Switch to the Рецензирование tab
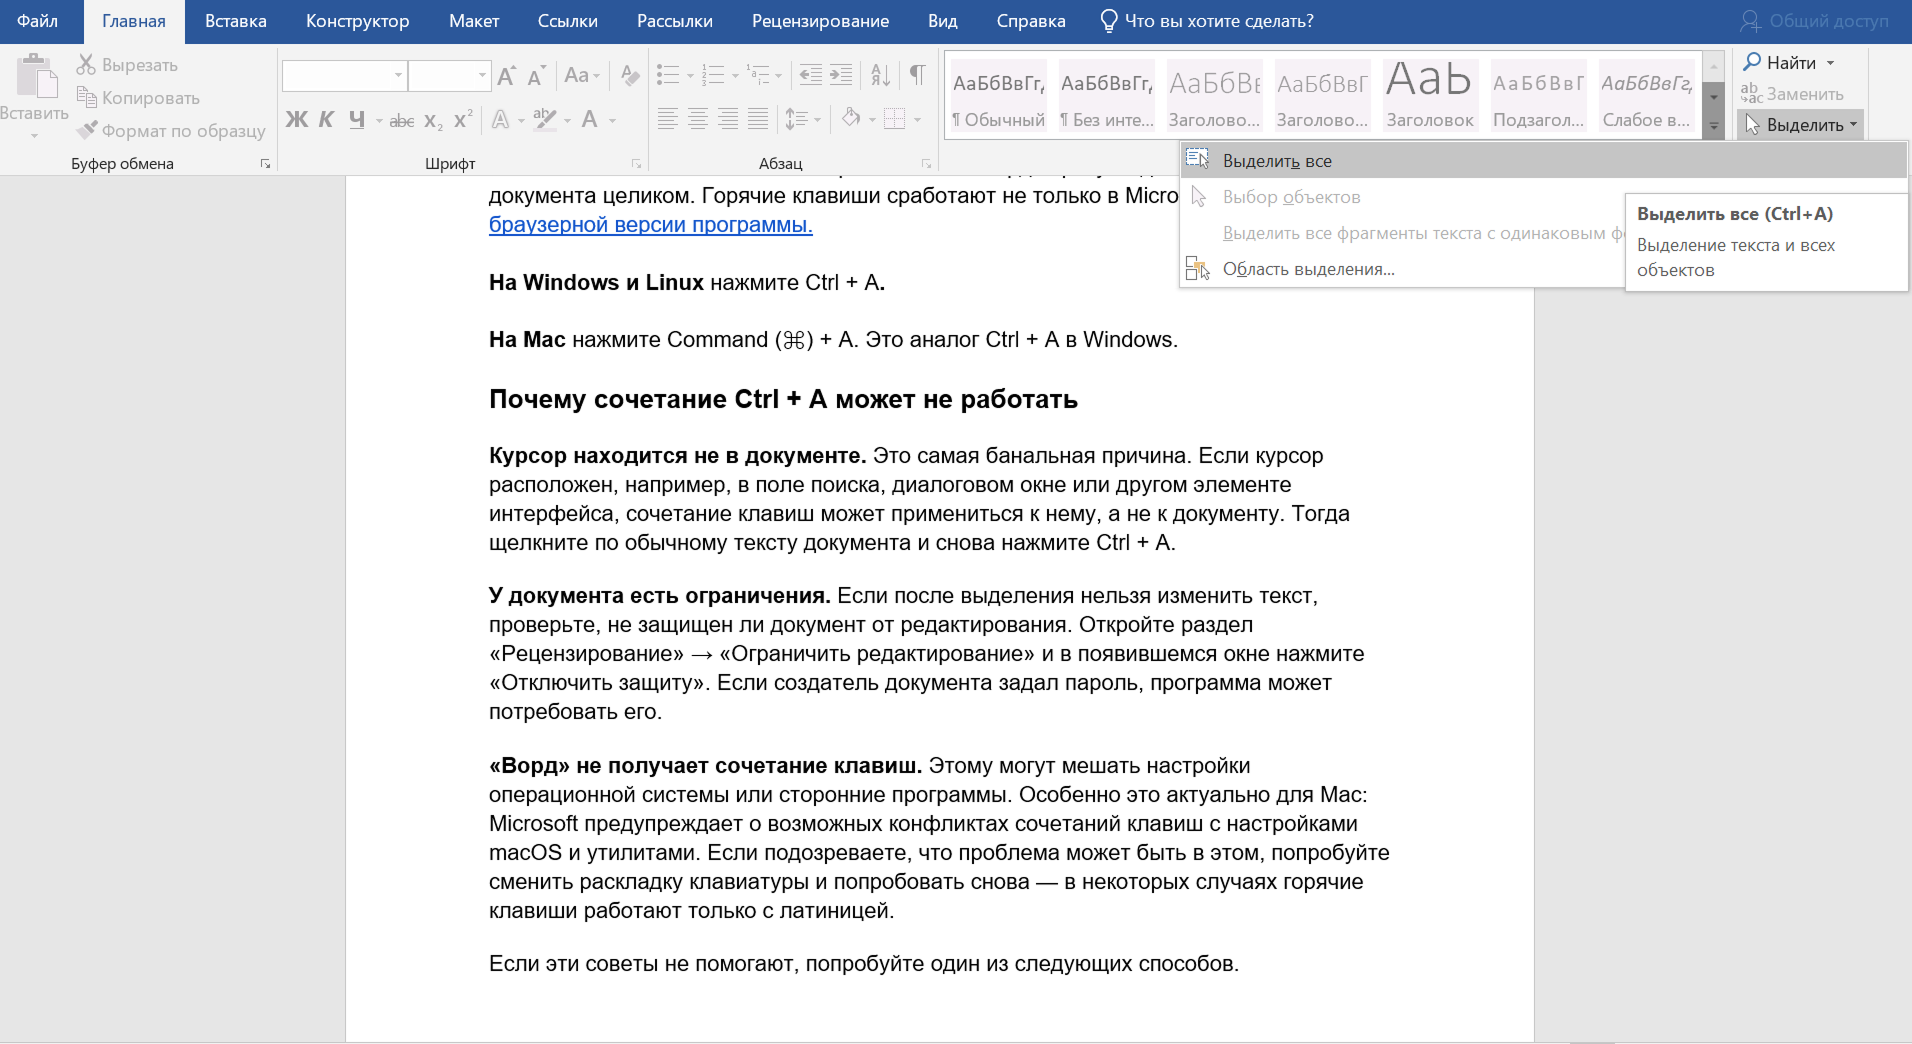1912x1044 pixels. click(x=820, y=21)
